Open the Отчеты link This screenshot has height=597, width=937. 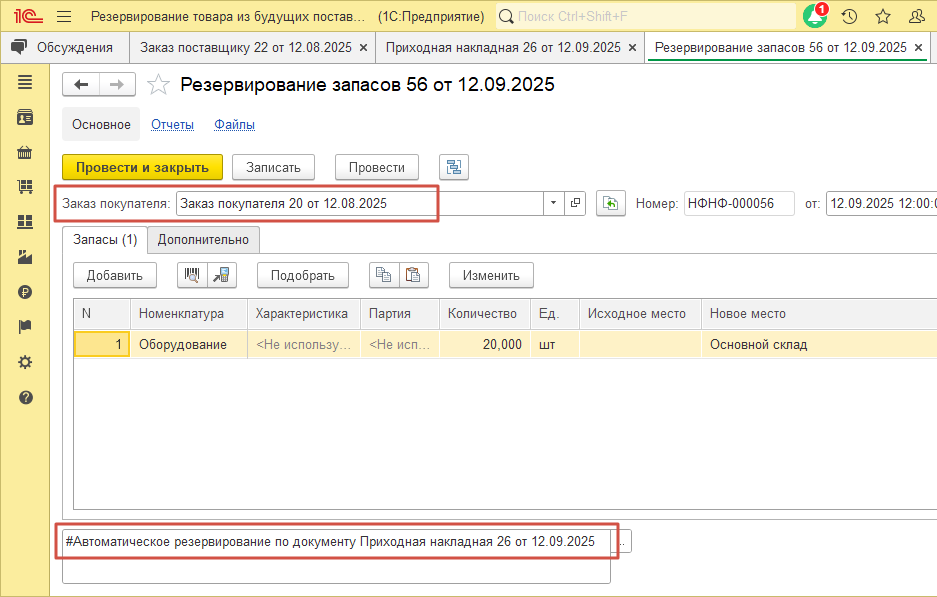[x=172, y=125]
